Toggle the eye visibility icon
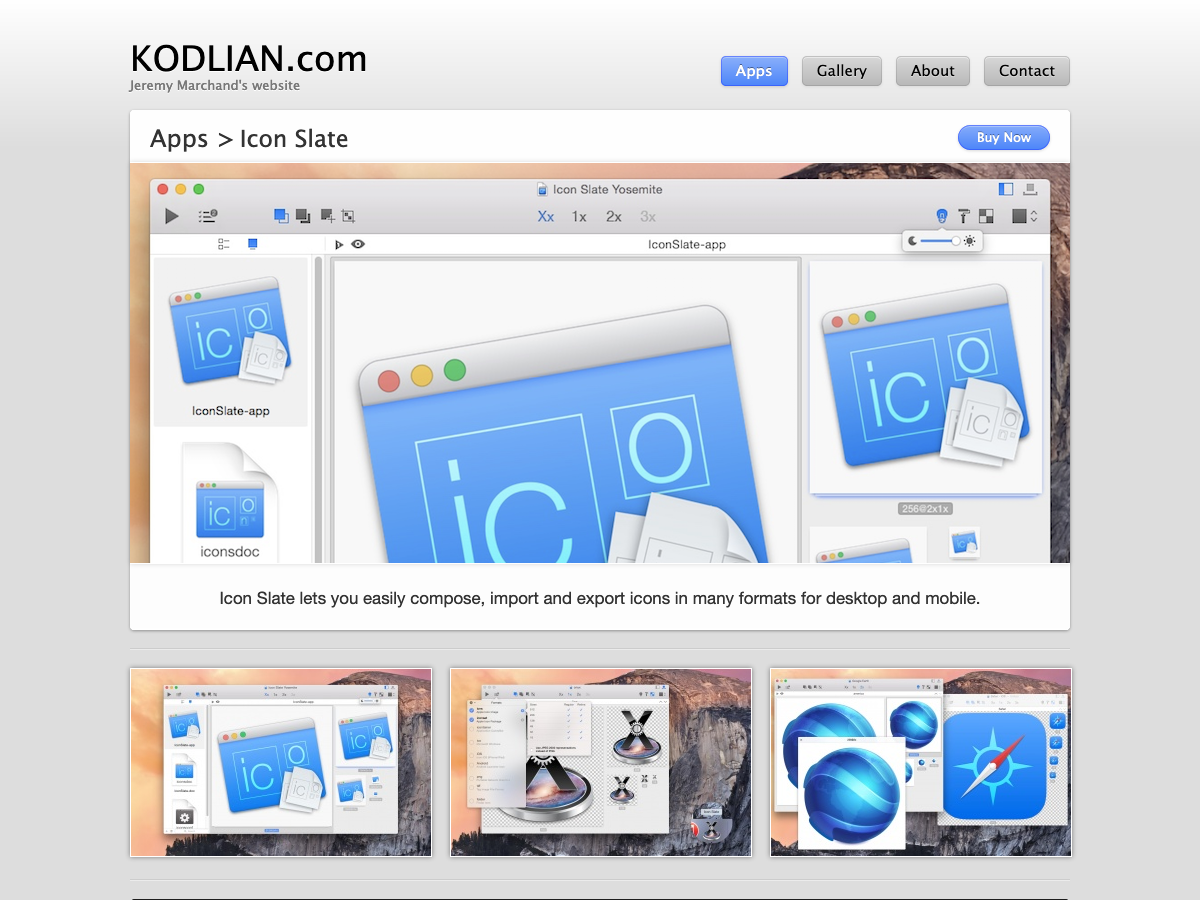Viewport: 1200px width, 900px height. [x=358, y=244]
